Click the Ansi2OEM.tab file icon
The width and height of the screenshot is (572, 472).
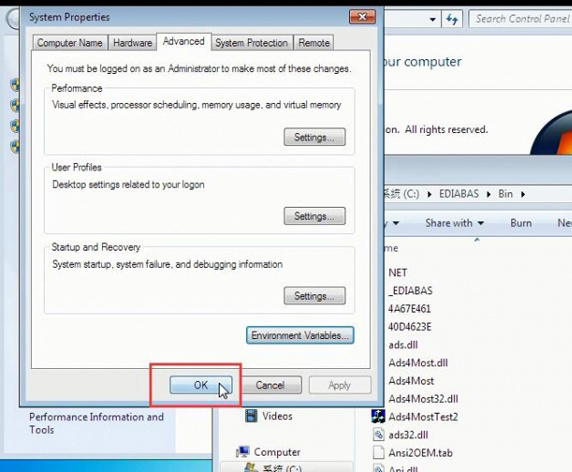pyautogui.click(x=379, y=452)
